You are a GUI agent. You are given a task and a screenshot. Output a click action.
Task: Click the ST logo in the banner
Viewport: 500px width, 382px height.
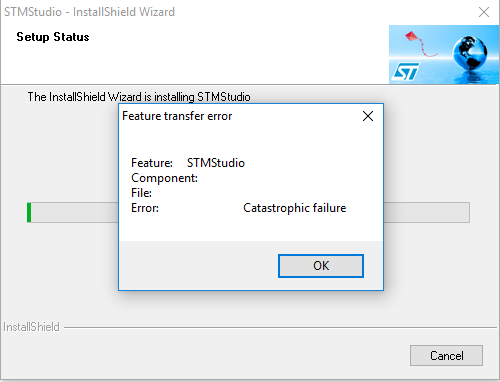click(x=405, y=72)
